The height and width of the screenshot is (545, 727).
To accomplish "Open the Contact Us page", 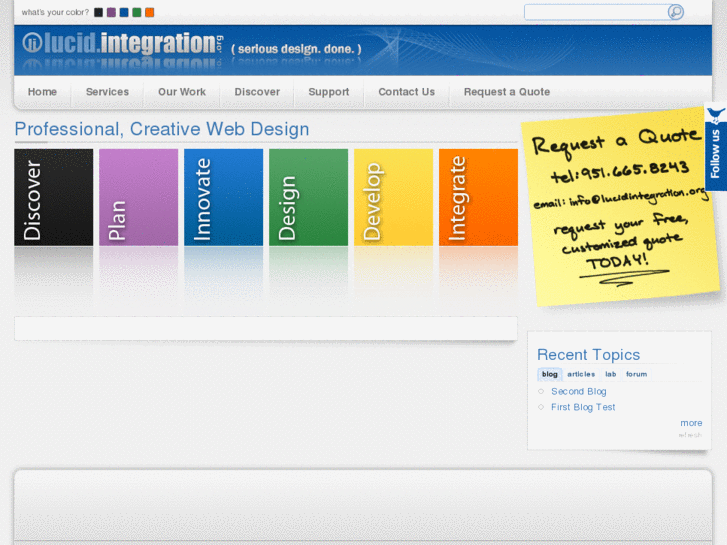I will tap(407, 92).
